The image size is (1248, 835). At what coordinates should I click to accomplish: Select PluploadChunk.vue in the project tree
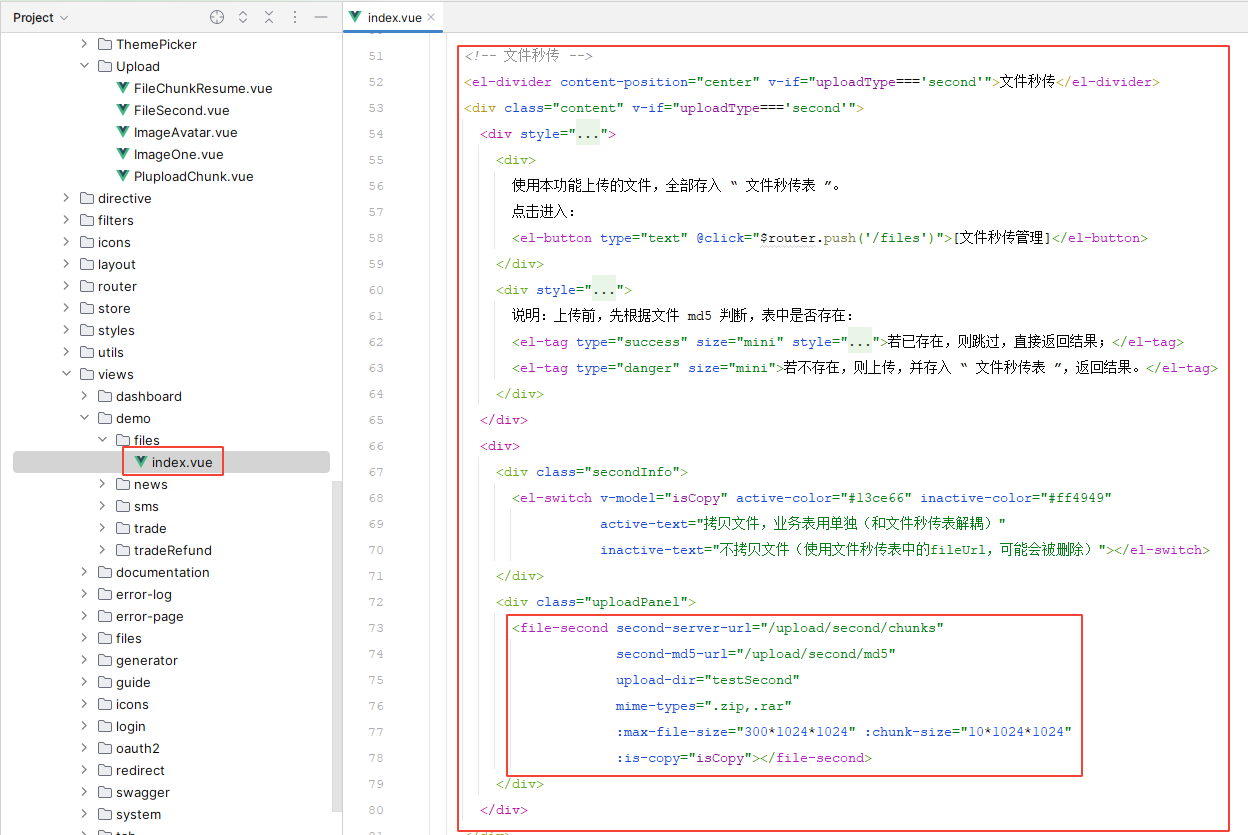pyautogui.click(x=194, y=176)
